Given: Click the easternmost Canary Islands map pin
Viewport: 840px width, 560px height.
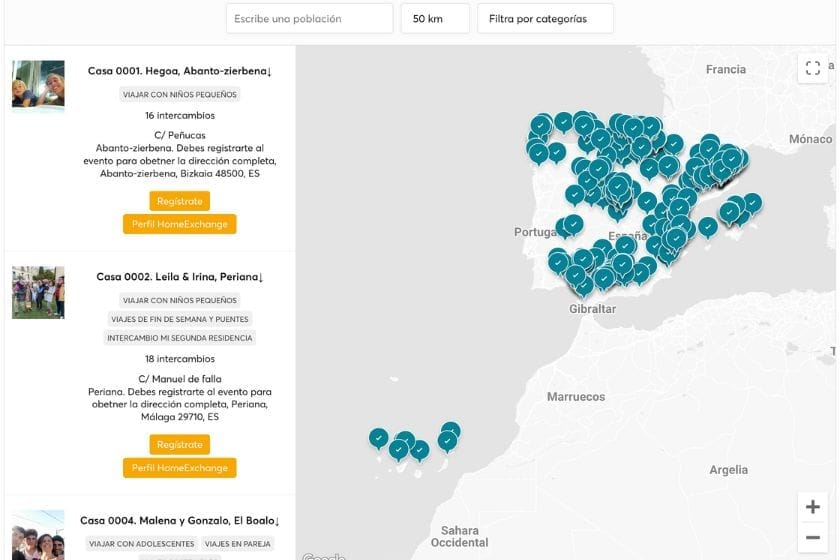Looking at the screenshot, I should pos(451,431).
